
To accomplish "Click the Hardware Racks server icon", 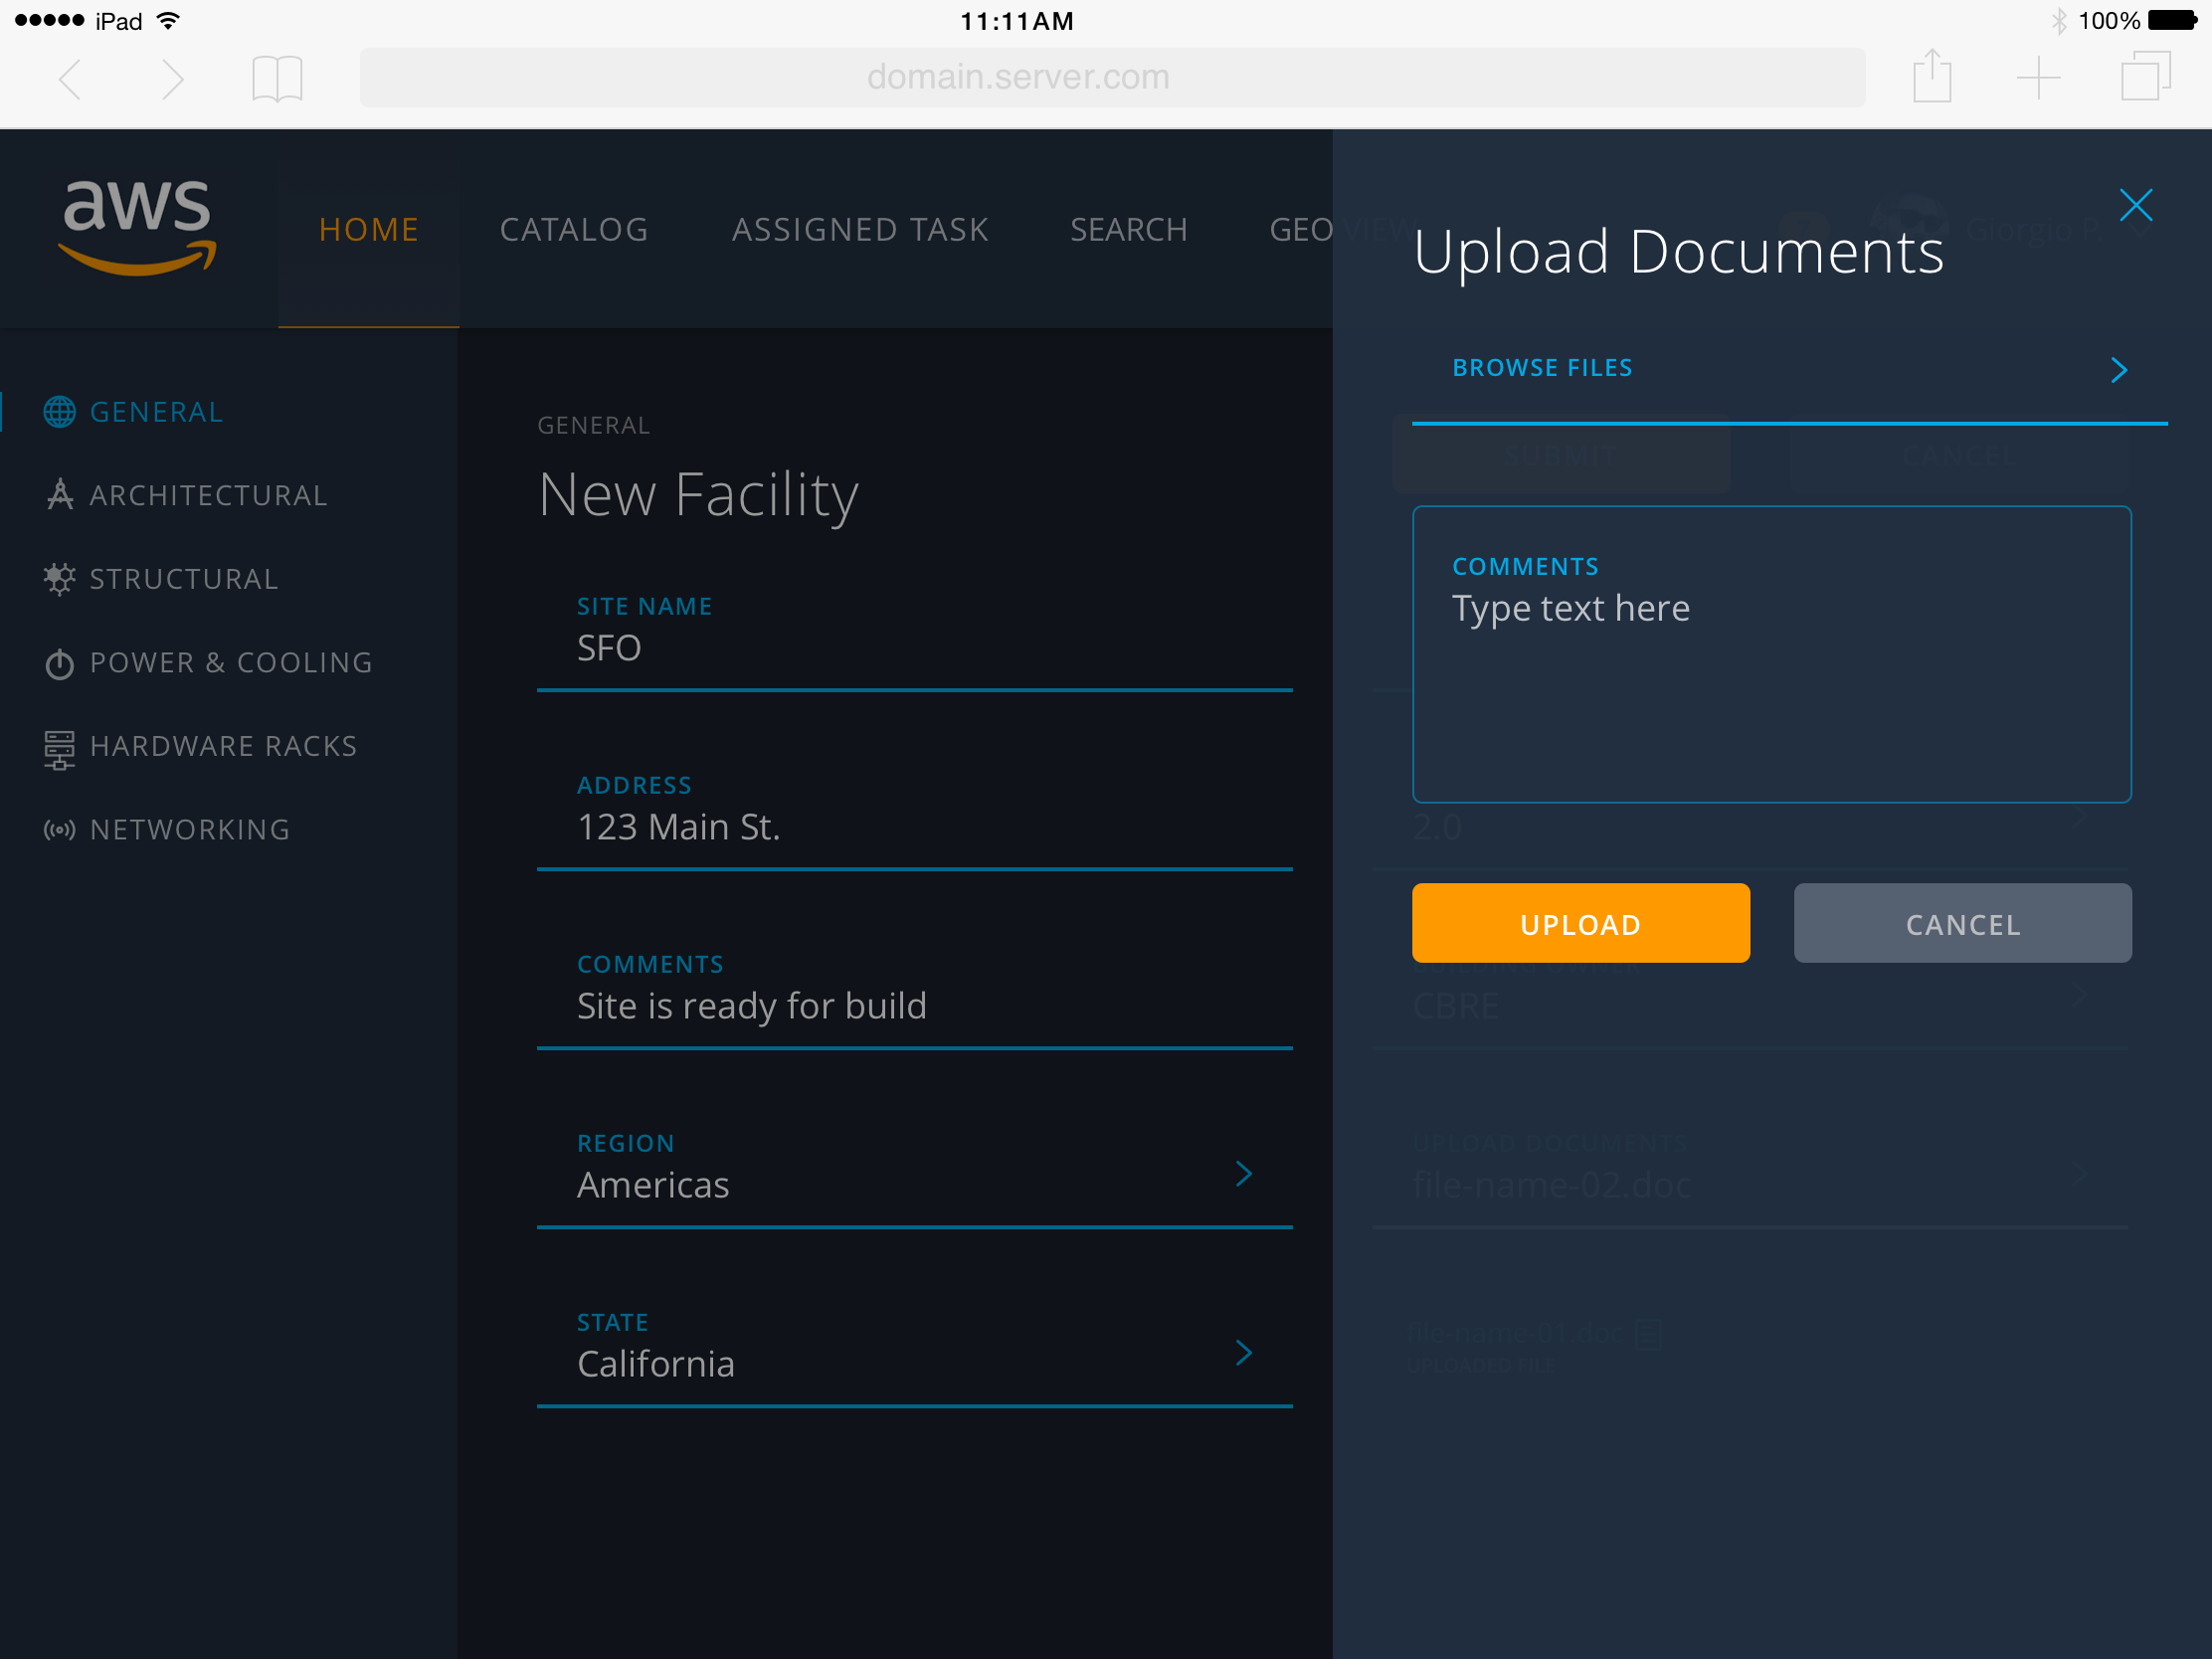I will pyautogui.click(x=59, y=748).
